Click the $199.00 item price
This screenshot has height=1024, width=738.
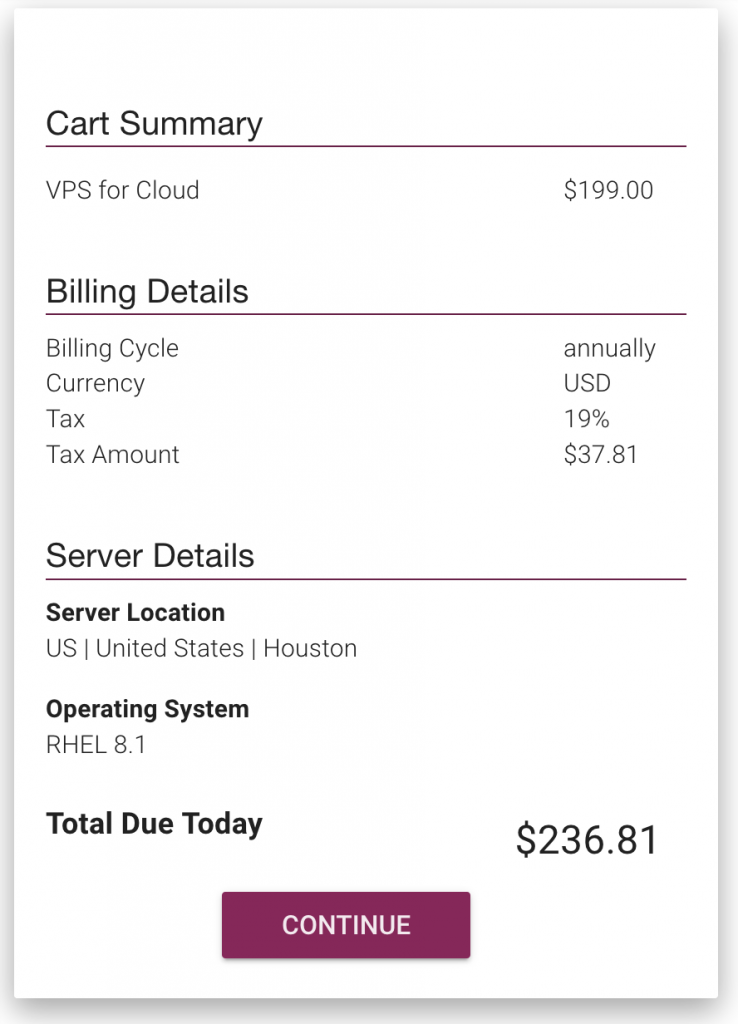[608, 190]
